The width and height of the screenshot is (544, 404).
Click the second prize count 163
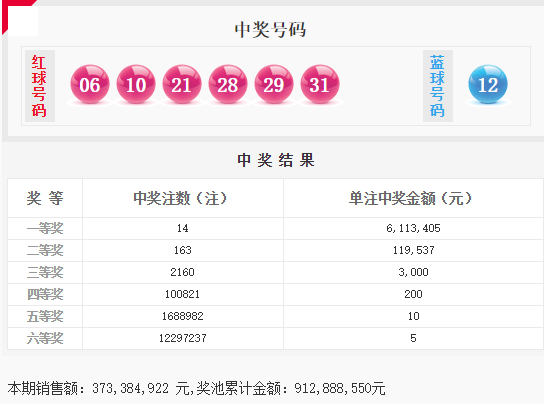[182, 250]
